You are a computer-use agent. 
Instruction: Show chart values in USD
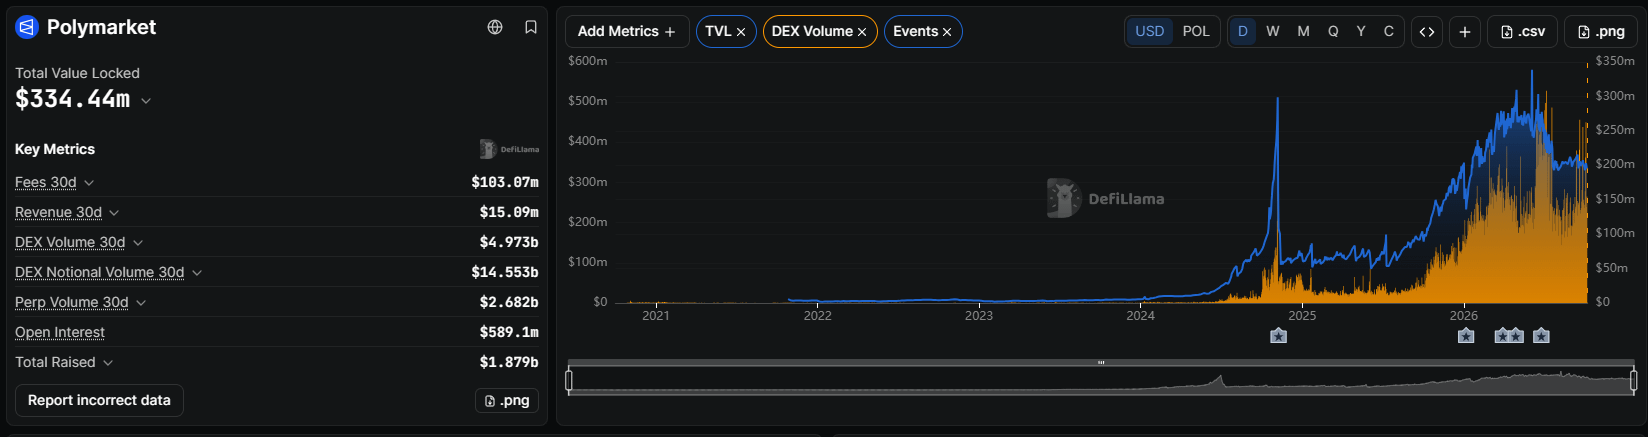1150,32
